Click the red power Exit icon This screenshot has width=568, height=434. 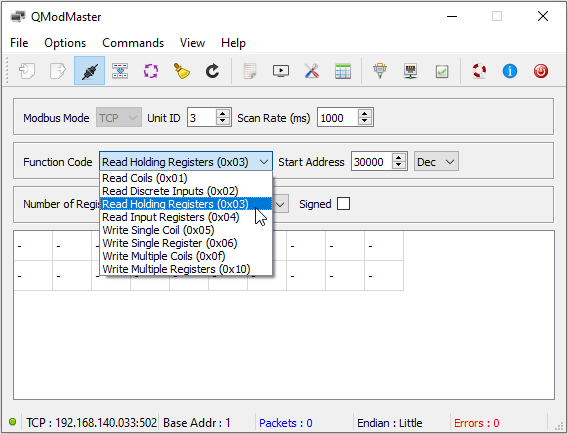(x=541, y=71)
